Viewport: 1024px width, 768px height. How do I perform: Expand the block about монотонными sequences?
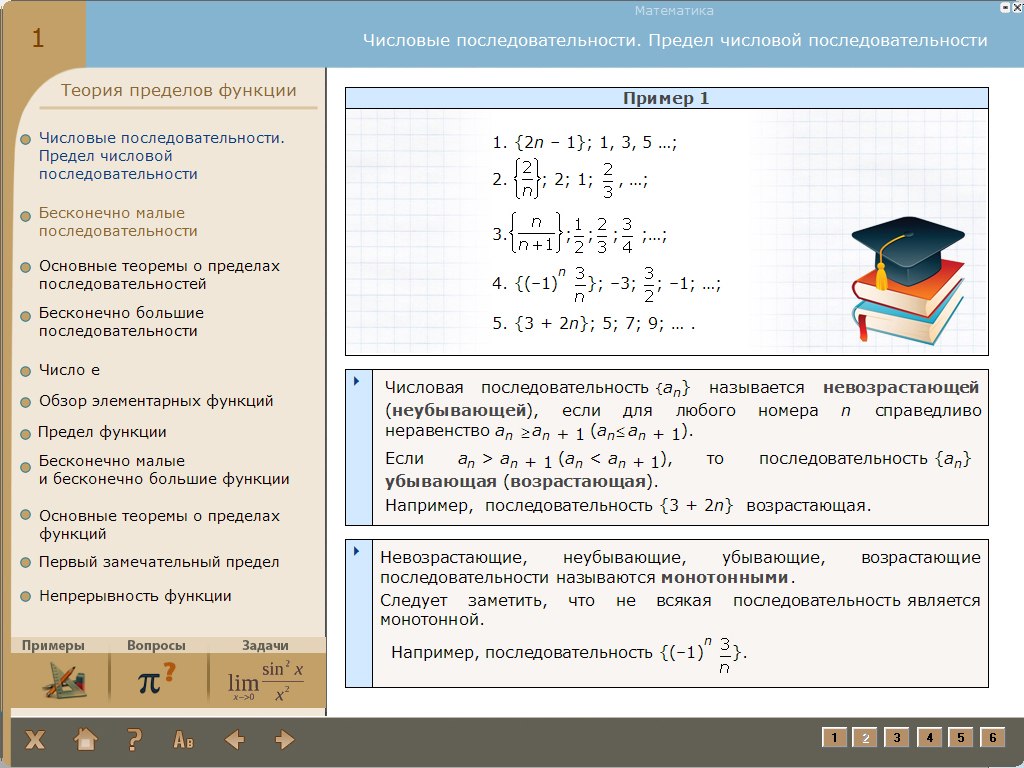click(x=357, y=552)
